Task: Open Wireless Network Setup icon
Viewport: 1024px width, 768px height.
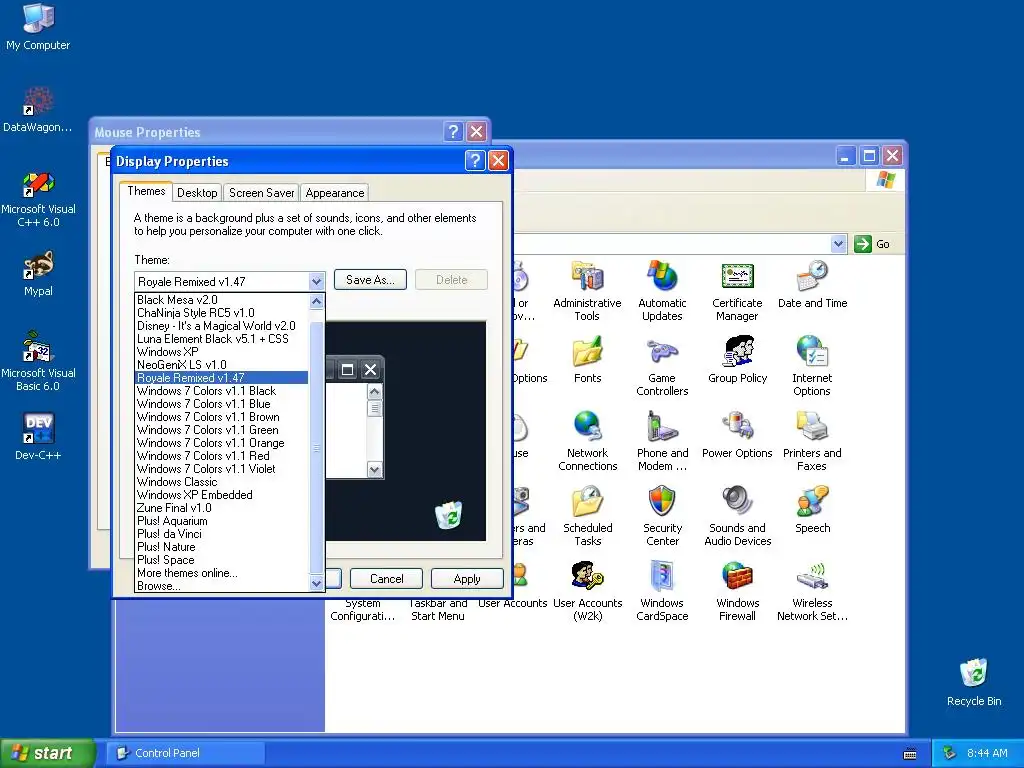Action: 812,591
